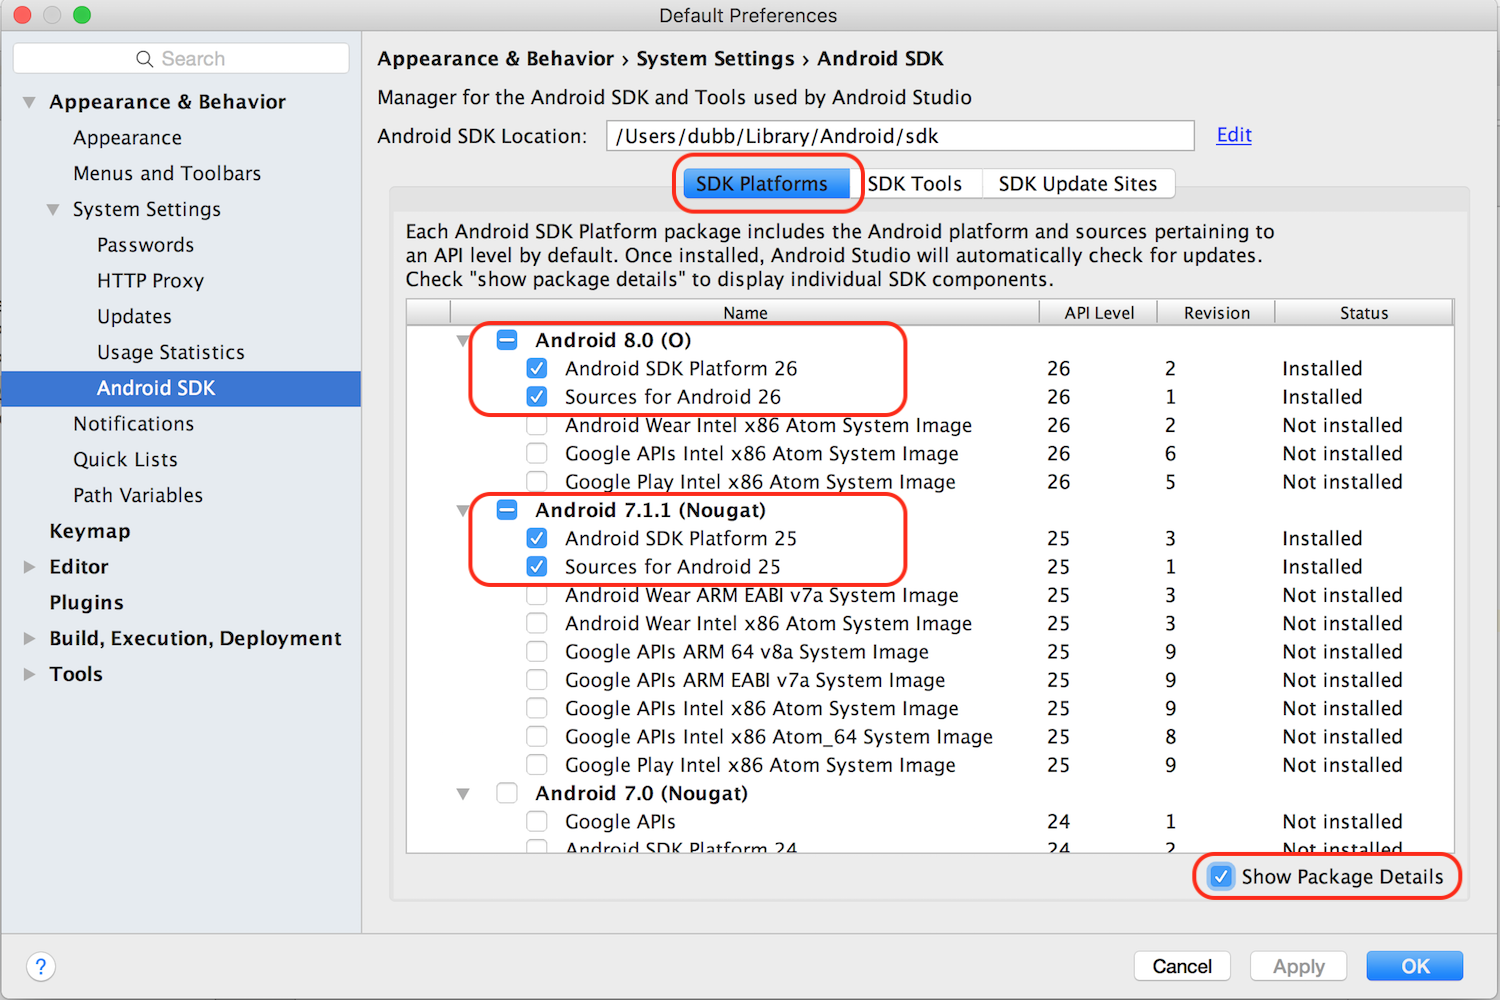Open Notifications settings
The image size is (1500, 1000).
click(x=133, y=424)
